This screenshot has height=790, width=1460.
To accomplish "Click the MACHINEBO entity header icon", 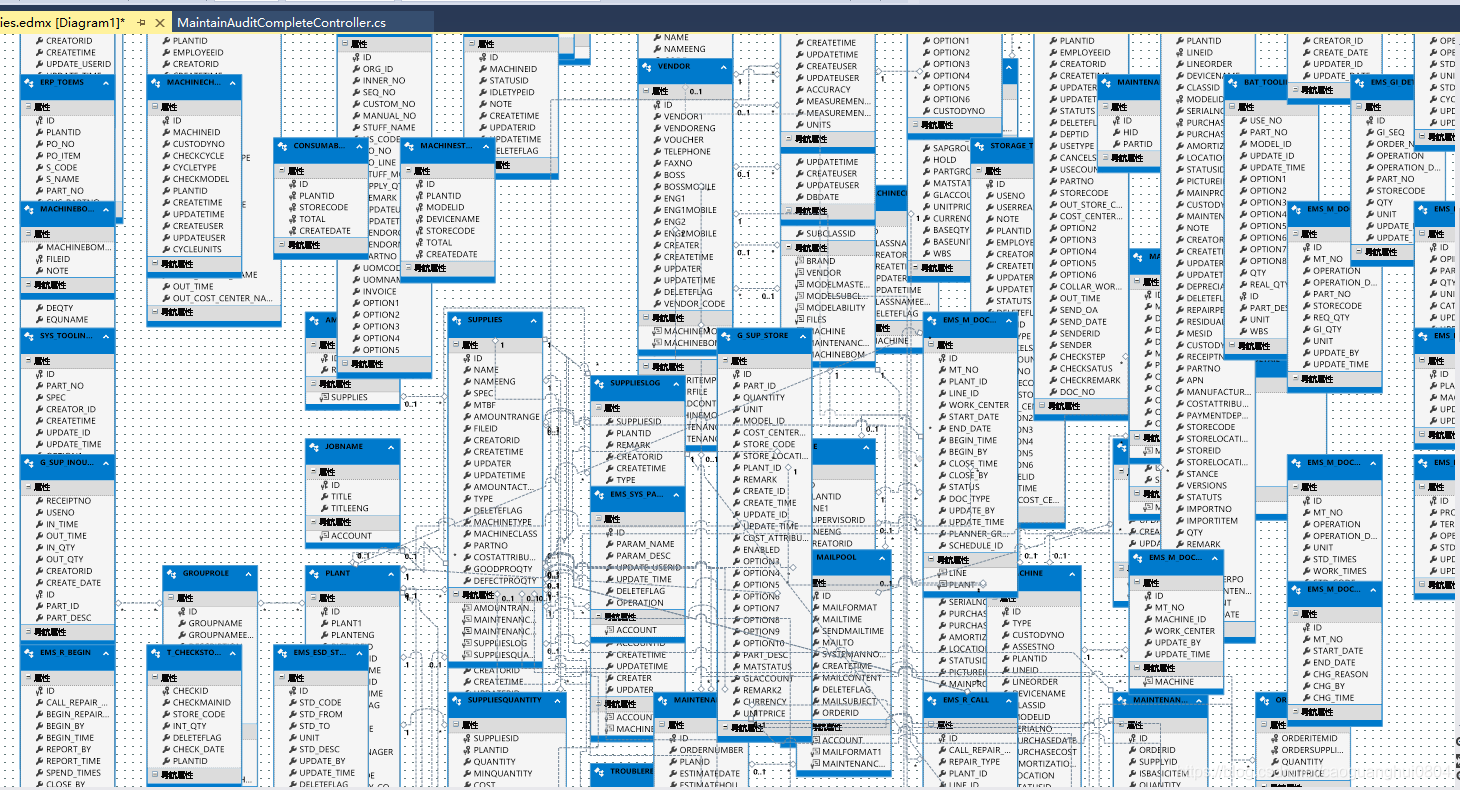I will click(x=31, y=209).
